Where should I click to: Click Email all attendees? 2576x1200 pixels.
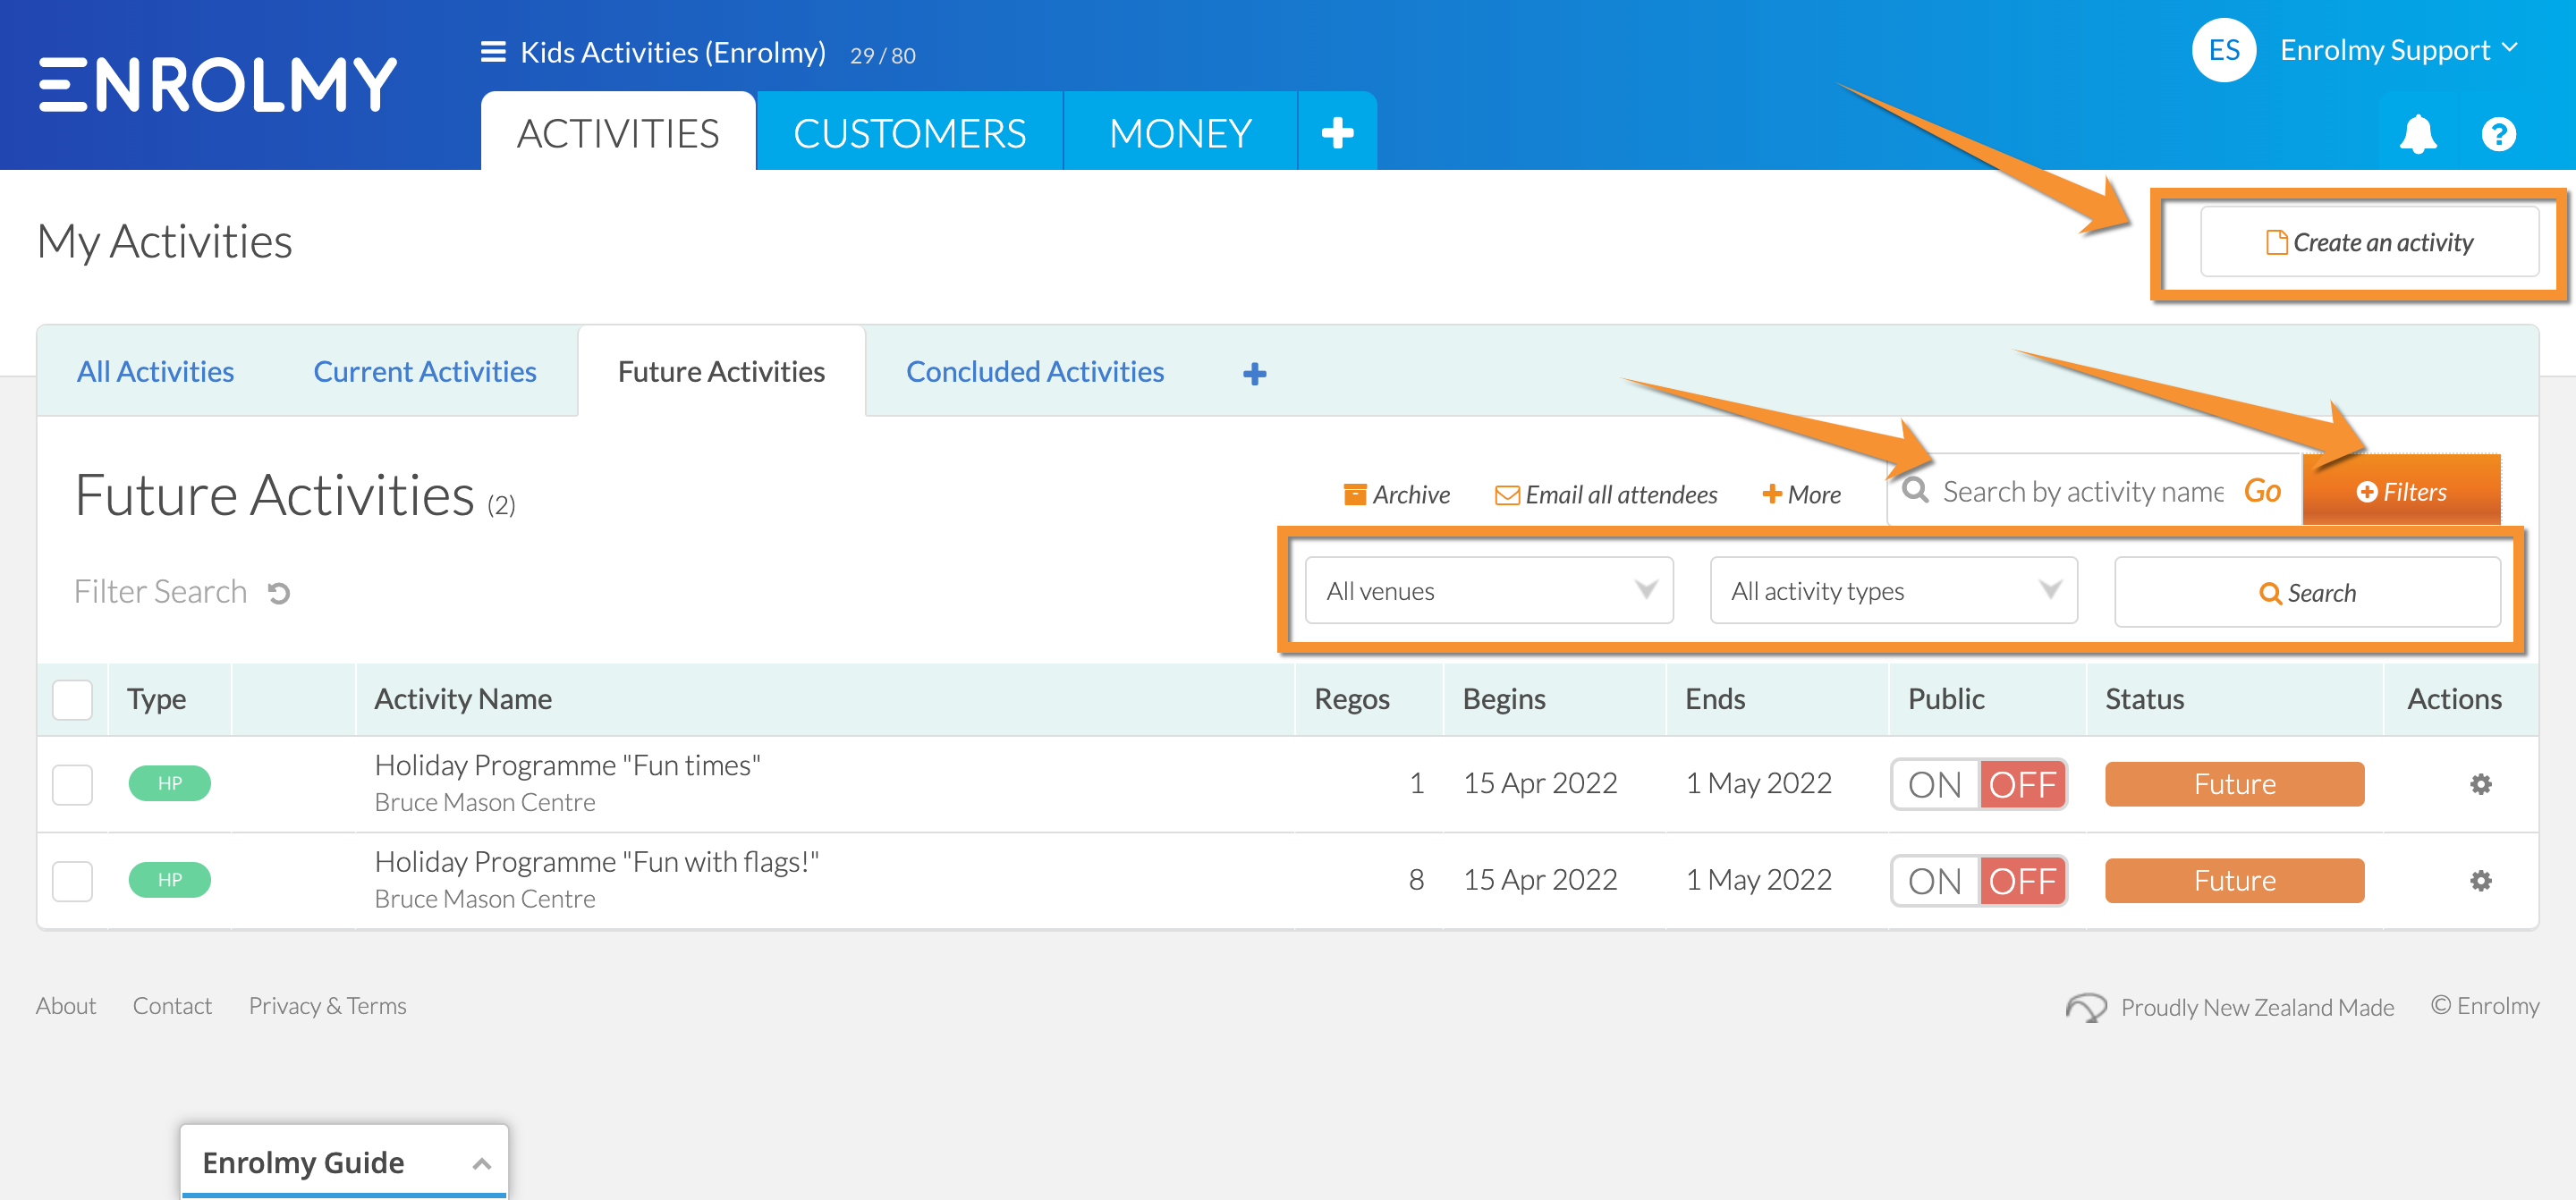click(1606, 494)
